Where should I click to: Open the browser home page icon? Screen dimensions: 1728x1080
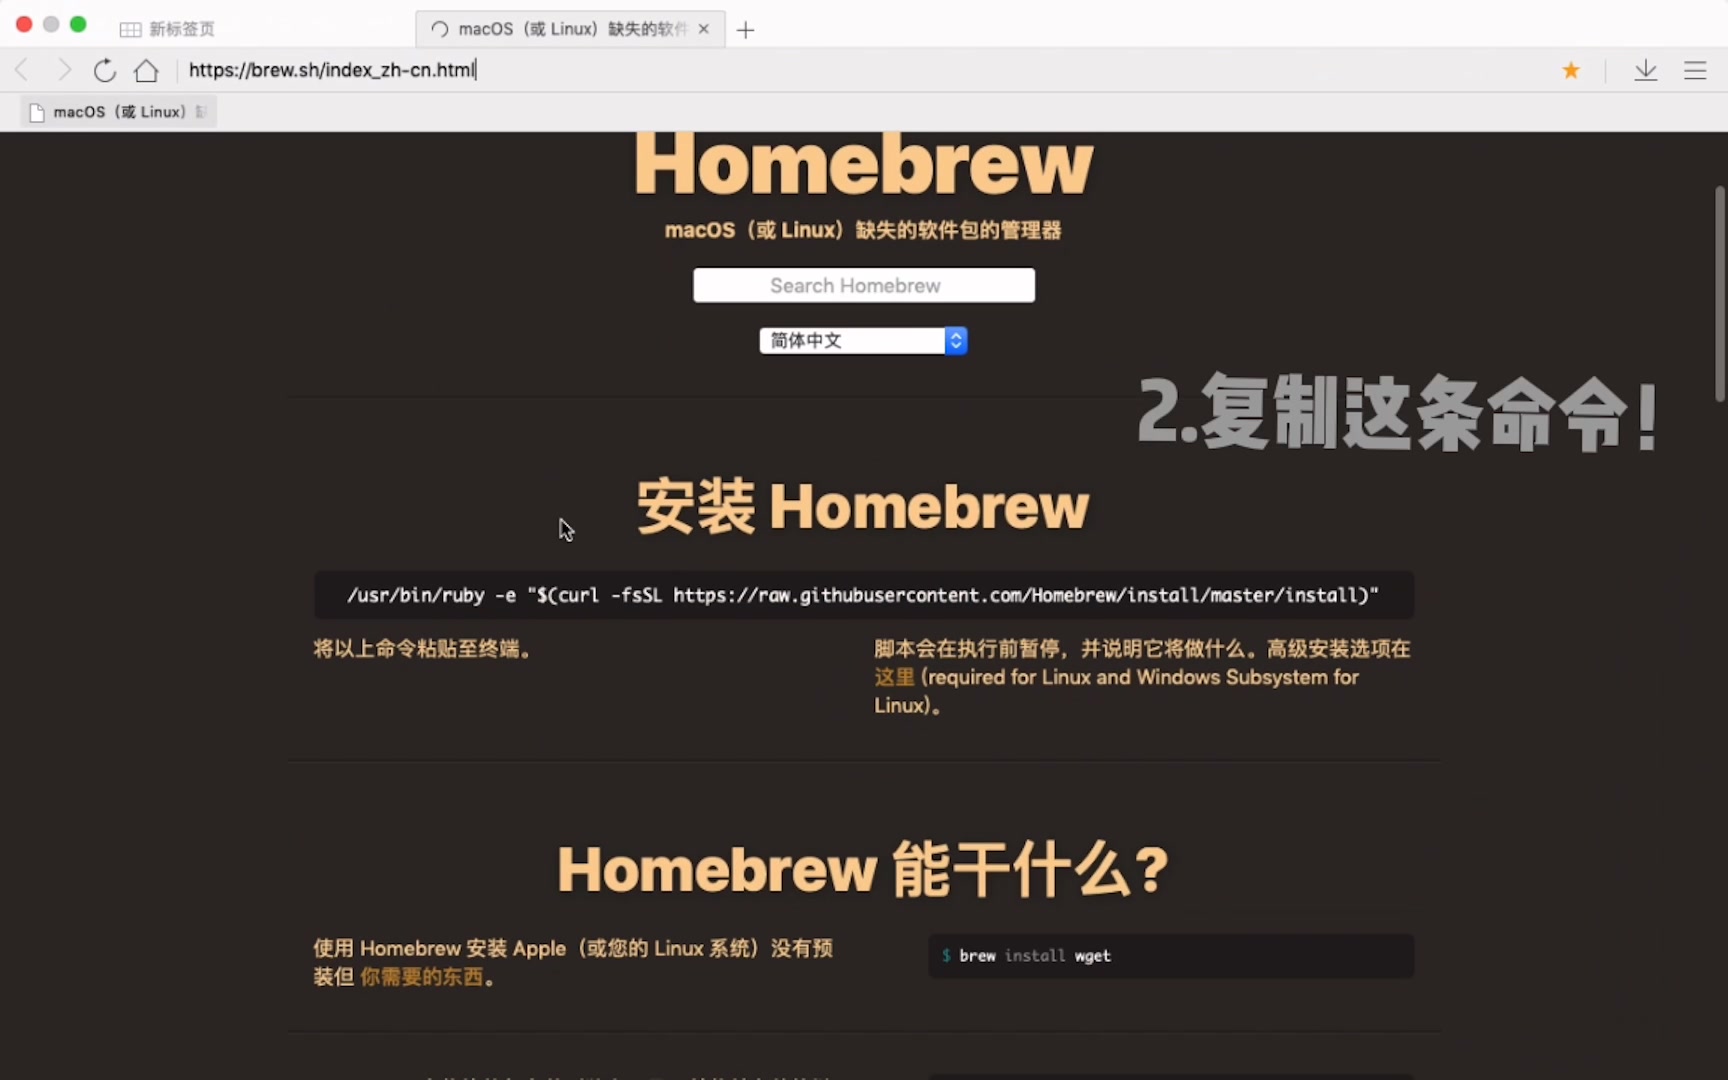(147, 70)
